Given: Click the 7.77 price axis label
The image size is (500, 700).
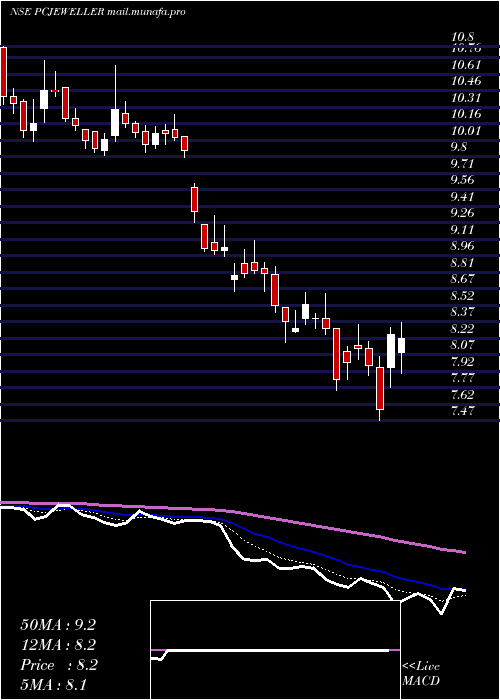Looking at the screenshot, I should (x=462, y=378).
